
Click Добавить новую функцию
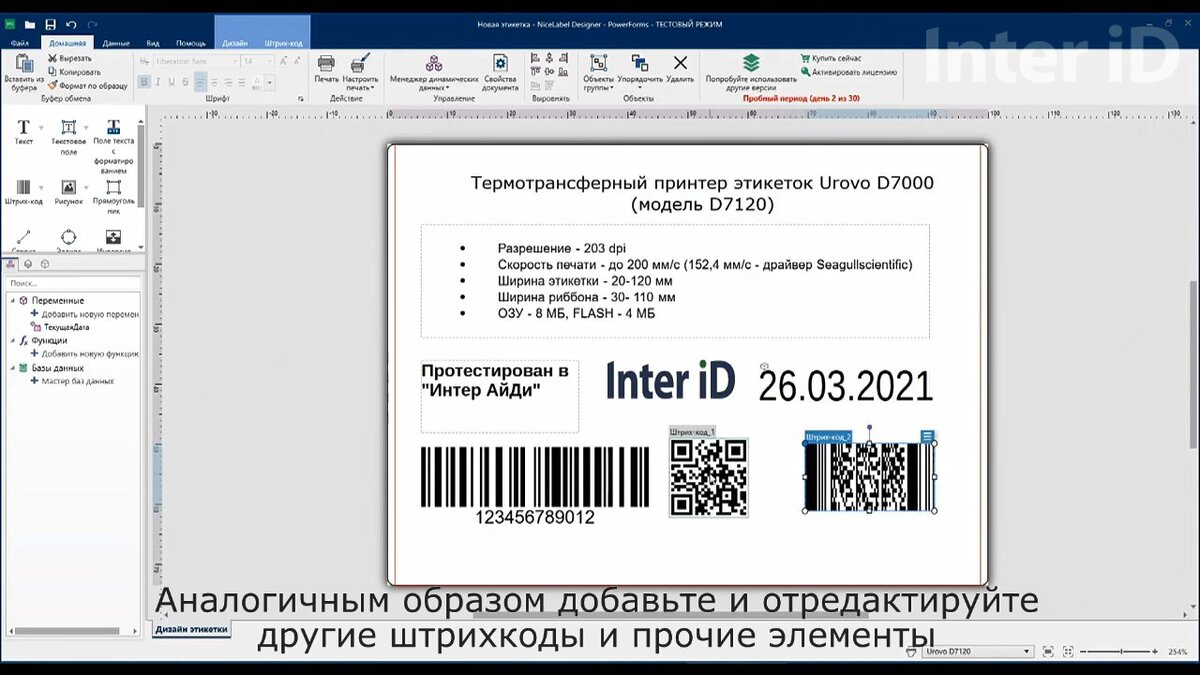(x=85, y=354)
